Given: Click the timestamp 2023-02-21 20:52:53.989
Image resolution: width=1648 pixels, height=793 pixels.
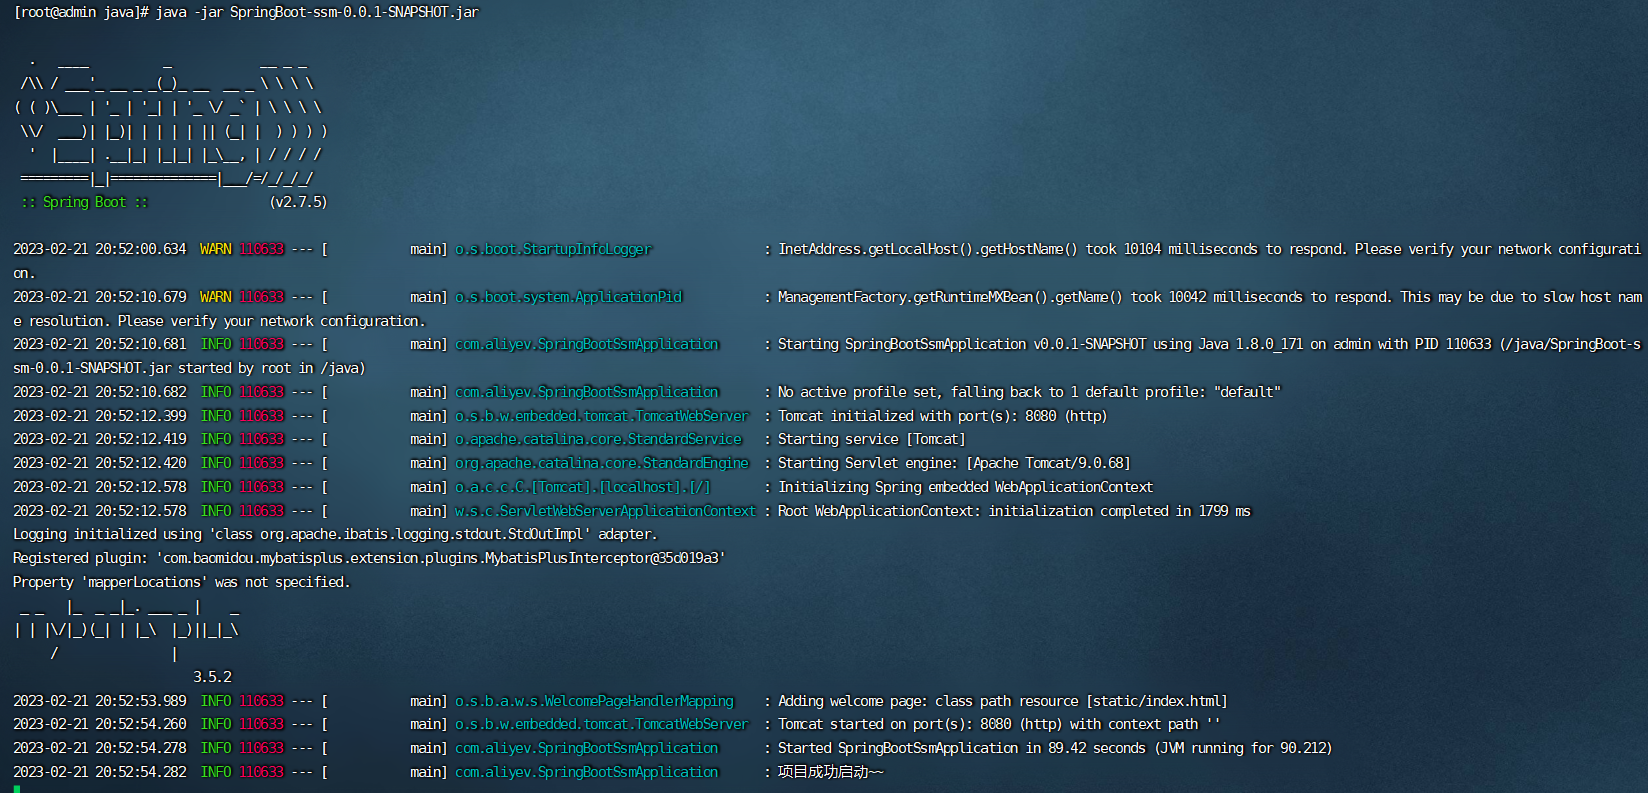Looking at the screenshot, I should [x=100, y=701].
